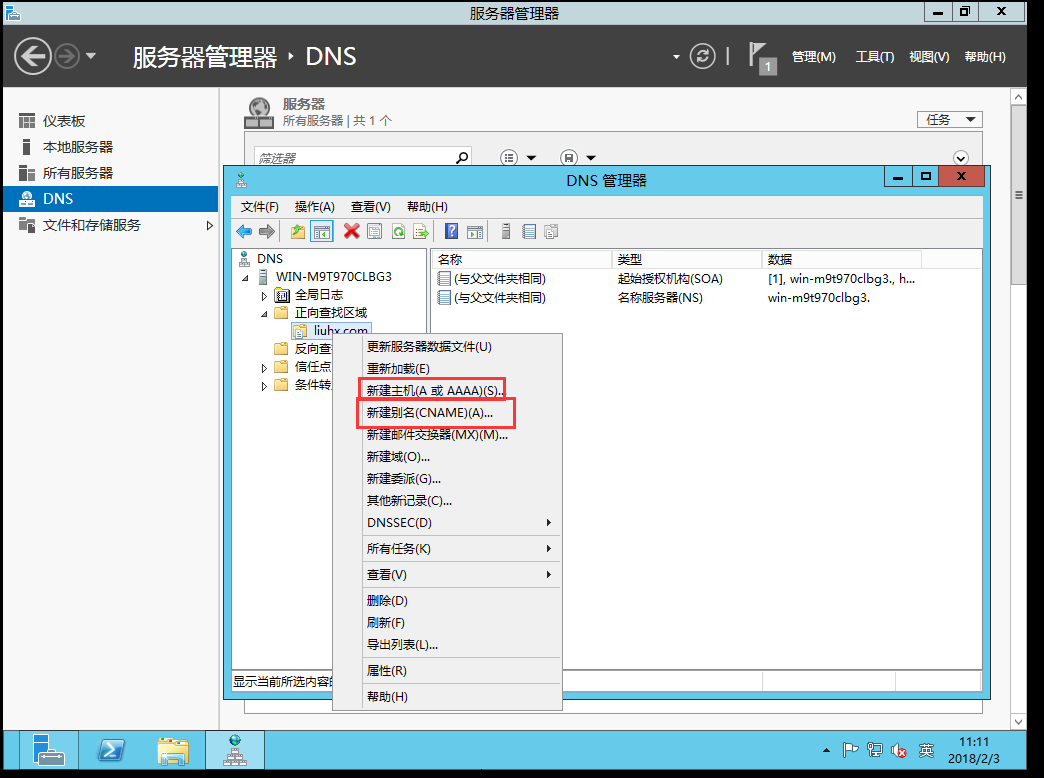Open the 所有任务(K) submenu
The image size is (1044, 778).
coord(447,549)
